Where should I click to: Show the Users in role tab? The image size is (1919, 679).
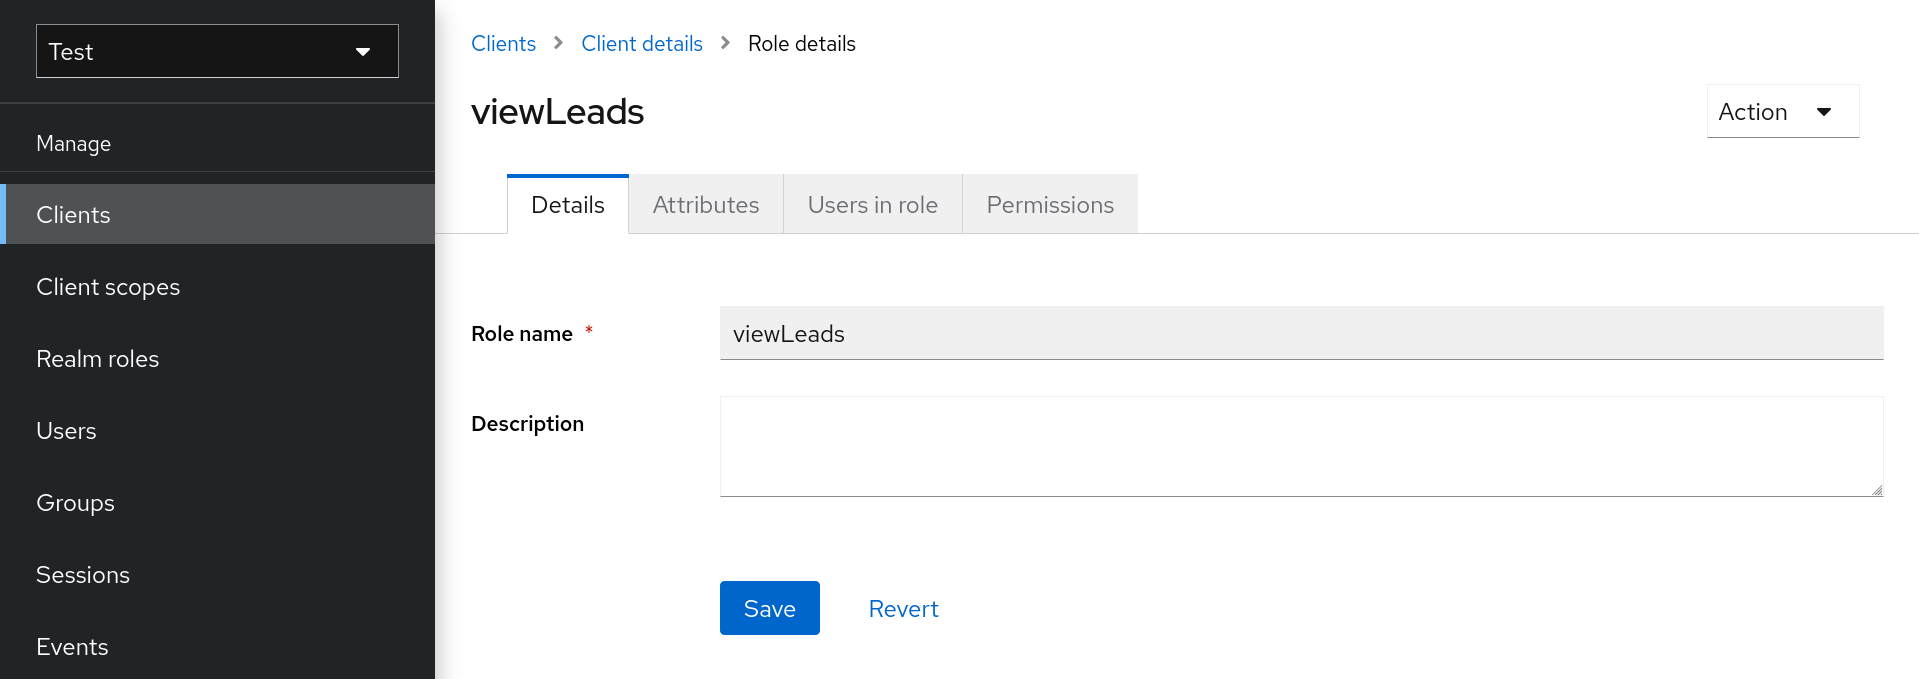click(x=872, y=205)
